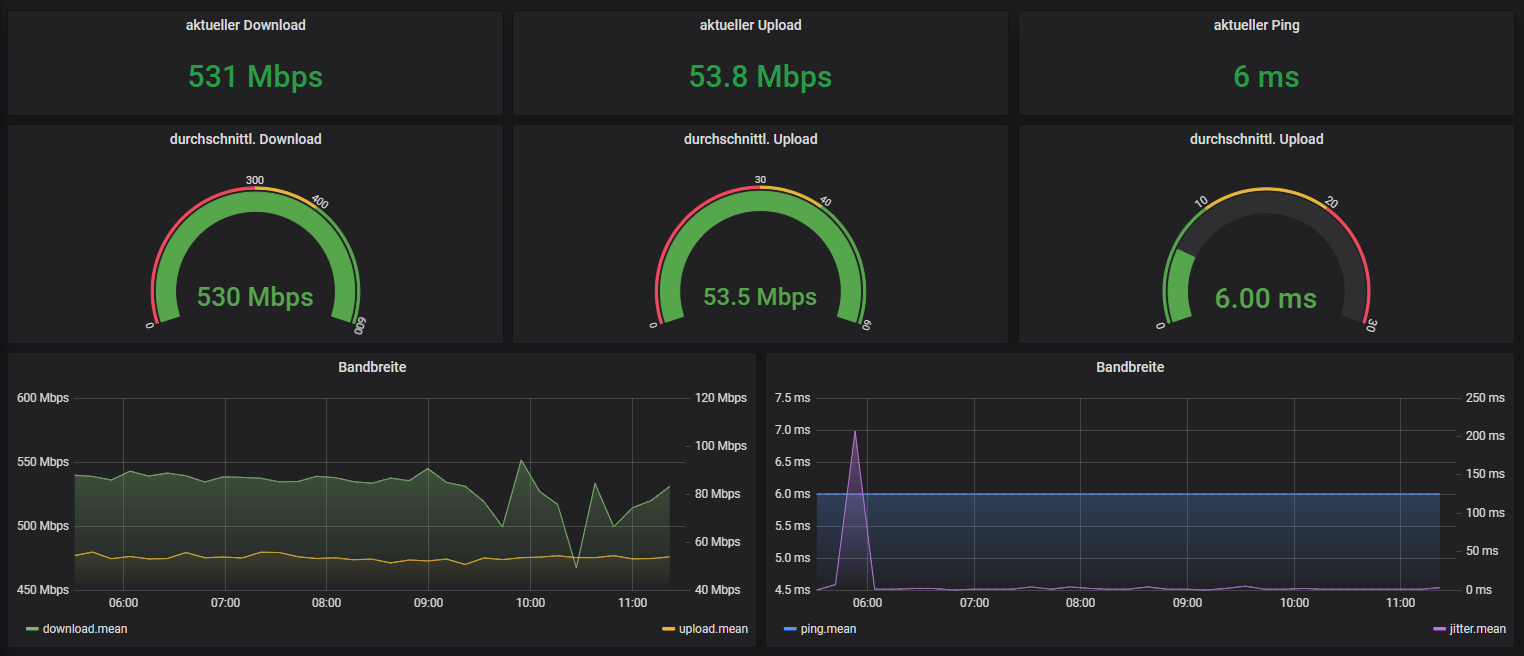Click the download line peak near 10:00
The image size is (1524, 656).
[x=521, y=460]
